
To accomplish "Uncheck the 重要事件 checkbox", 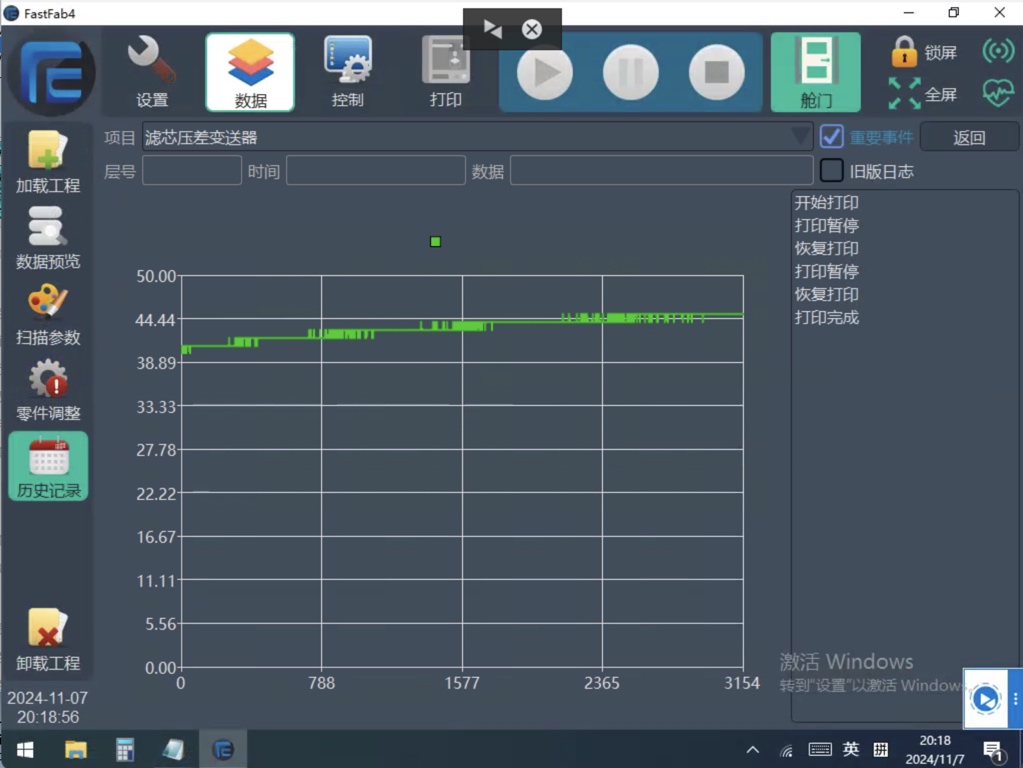I will click(x=831, y=137).
